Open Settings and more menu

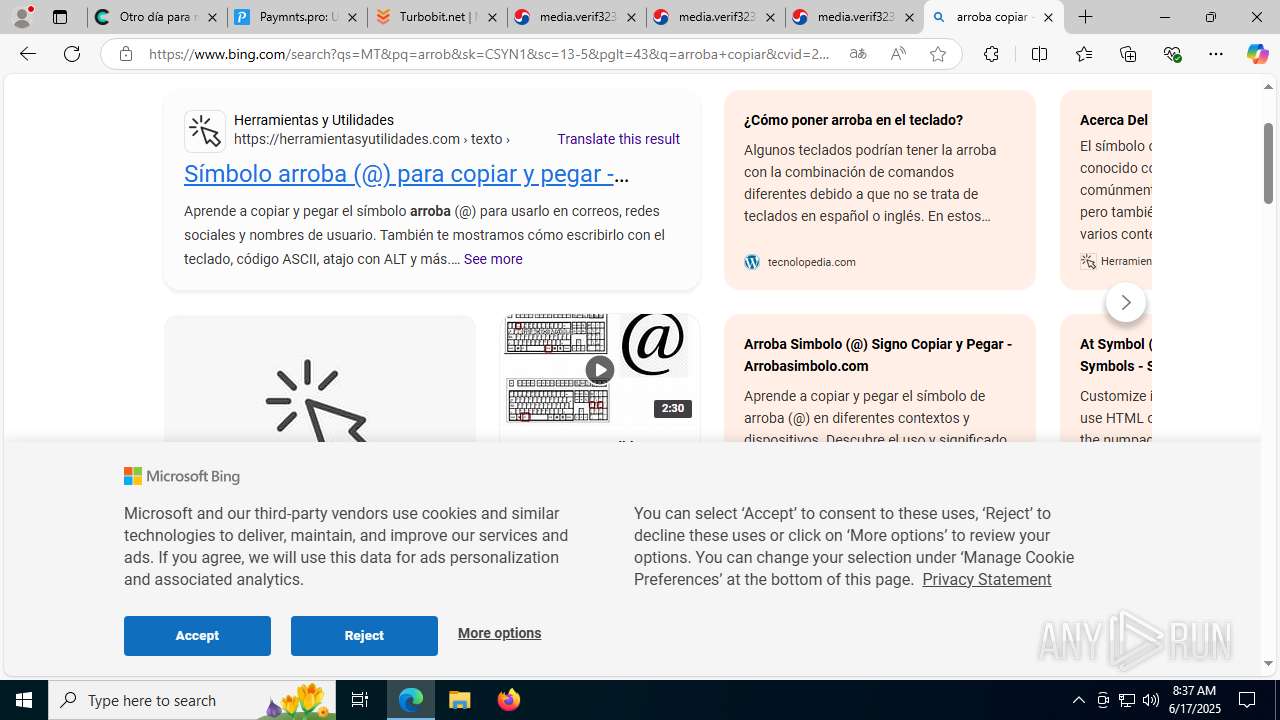[x=1216, y=54]
